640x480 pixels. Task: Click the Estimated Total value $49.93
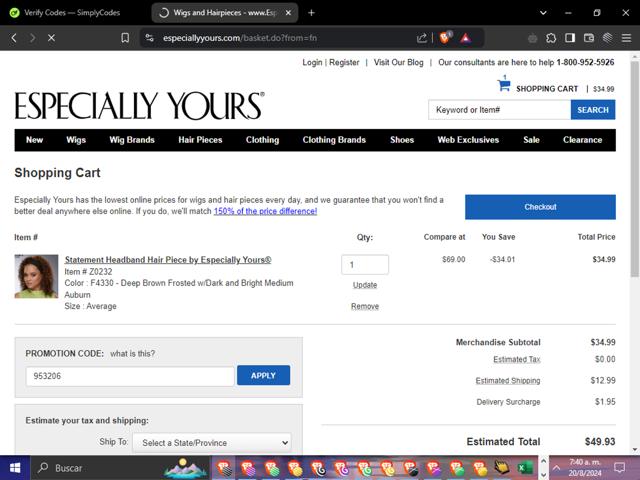coord(600,442)
